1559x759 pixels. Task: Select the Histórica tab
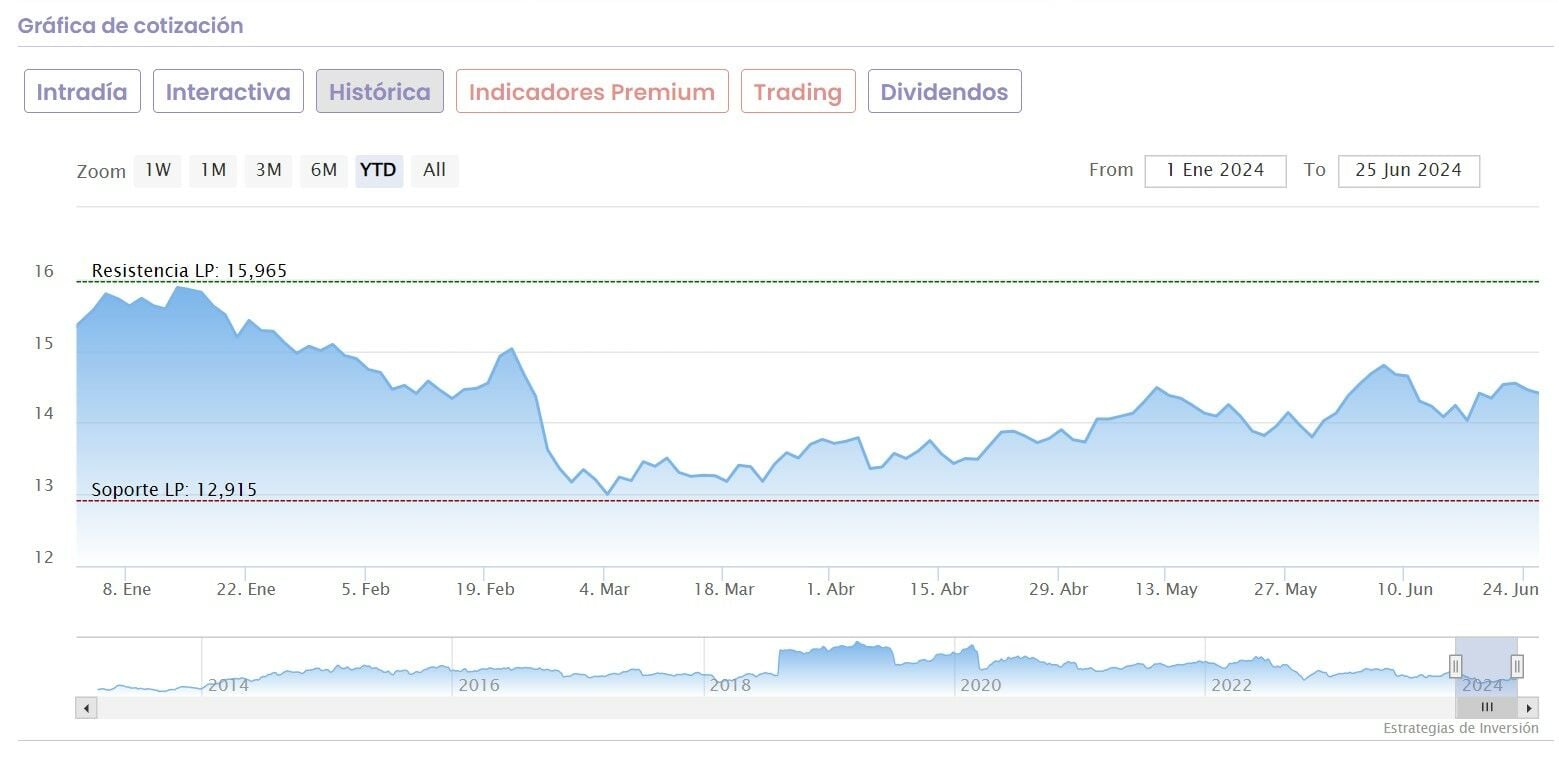point(380,92)
